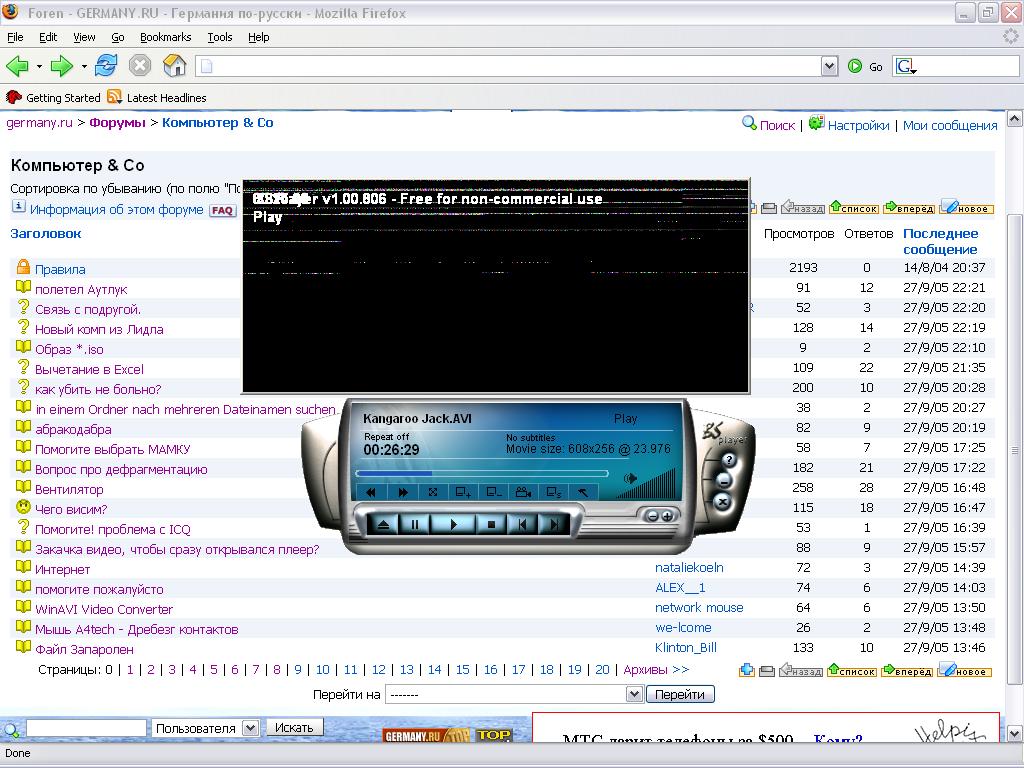The height and width of the screenshot is (768, 1024).
Task: Open the Google search engine selector
Action: (906, 67)
